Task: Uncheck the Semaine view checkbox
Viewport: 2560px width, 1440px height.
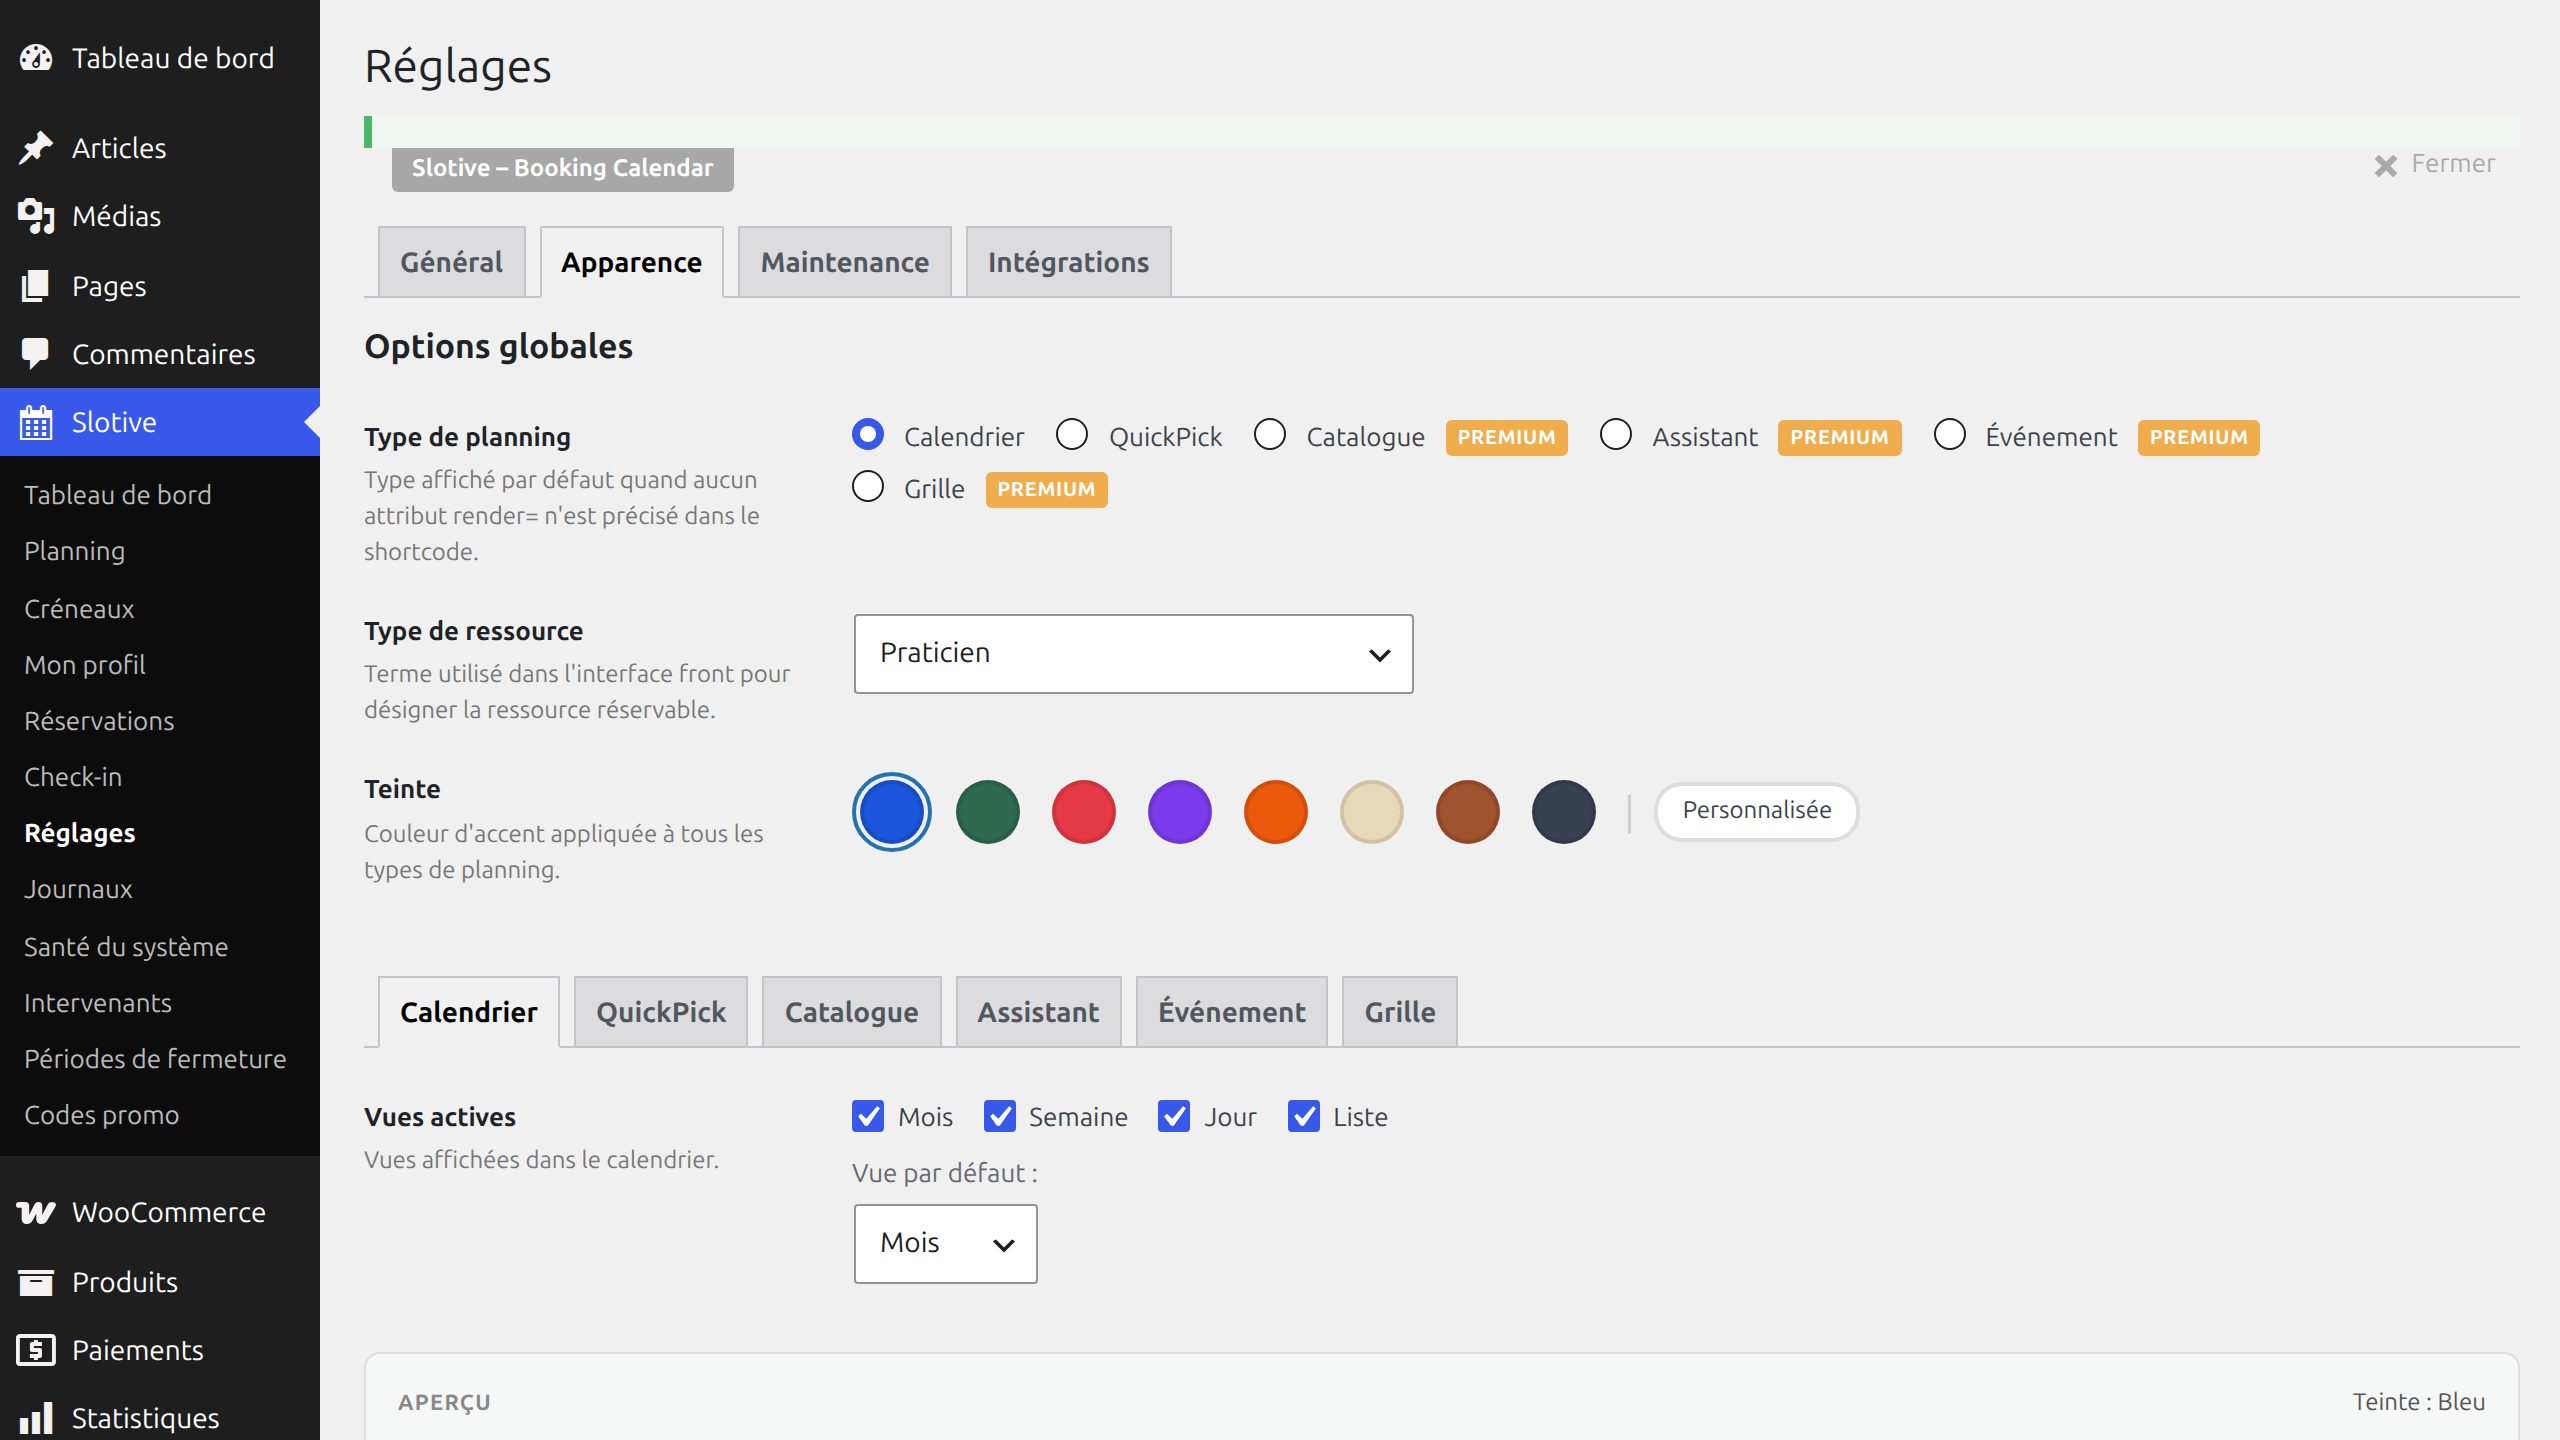Action: tap(1000, 1116)
